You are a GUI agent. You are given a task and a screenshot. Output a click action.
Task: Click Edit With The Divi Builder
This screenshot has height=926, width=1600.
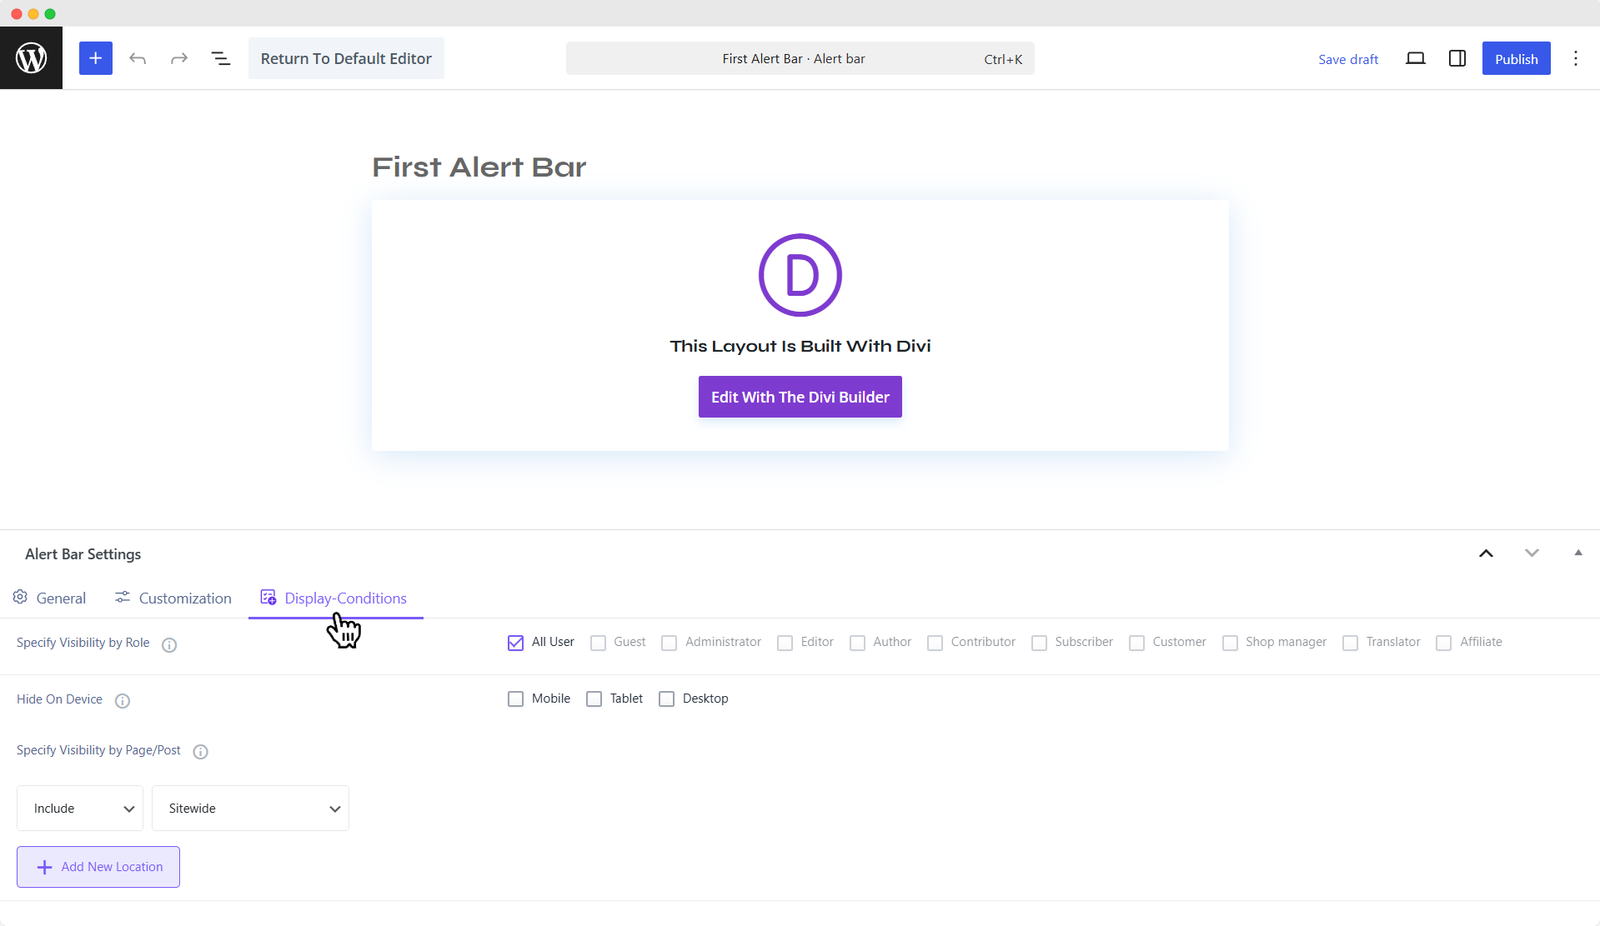coord(800,397)
